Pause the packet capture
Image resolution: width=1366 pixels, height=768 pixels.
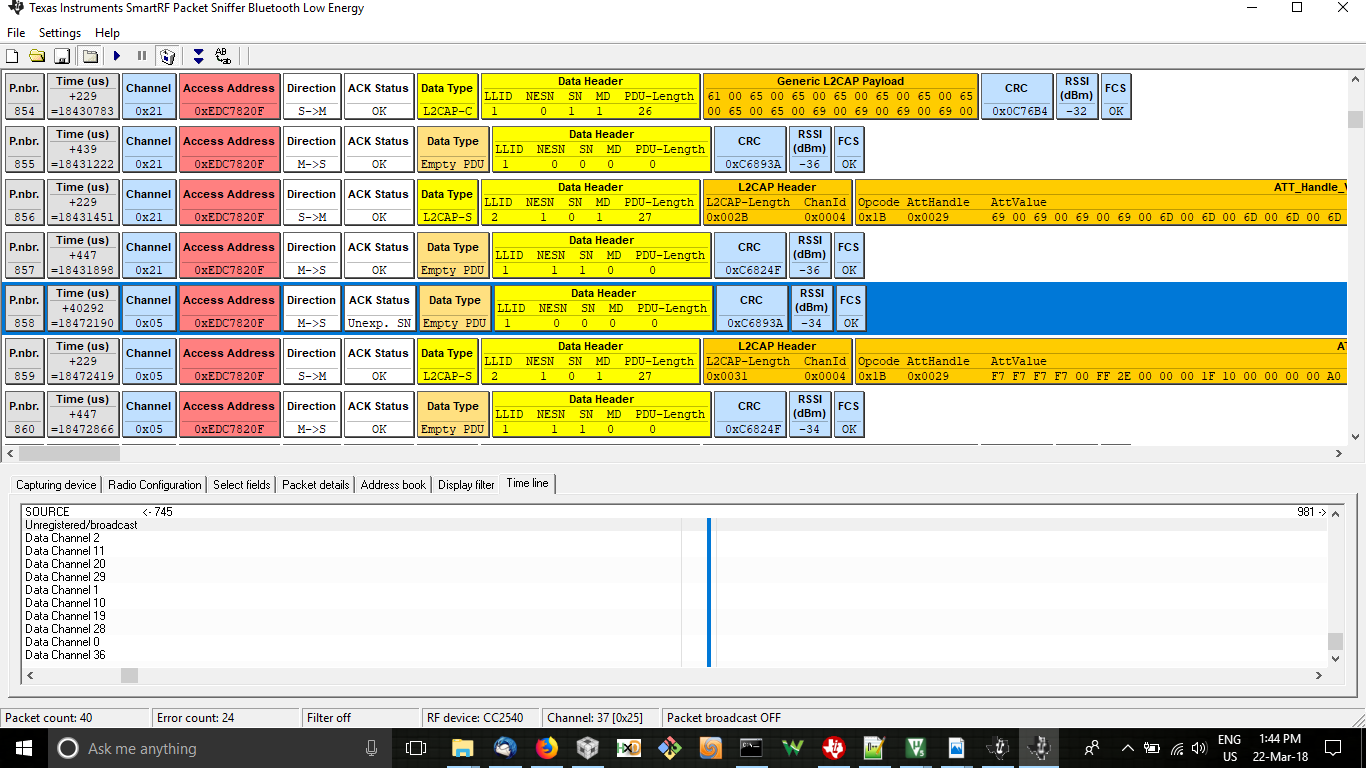coord(142,56)
